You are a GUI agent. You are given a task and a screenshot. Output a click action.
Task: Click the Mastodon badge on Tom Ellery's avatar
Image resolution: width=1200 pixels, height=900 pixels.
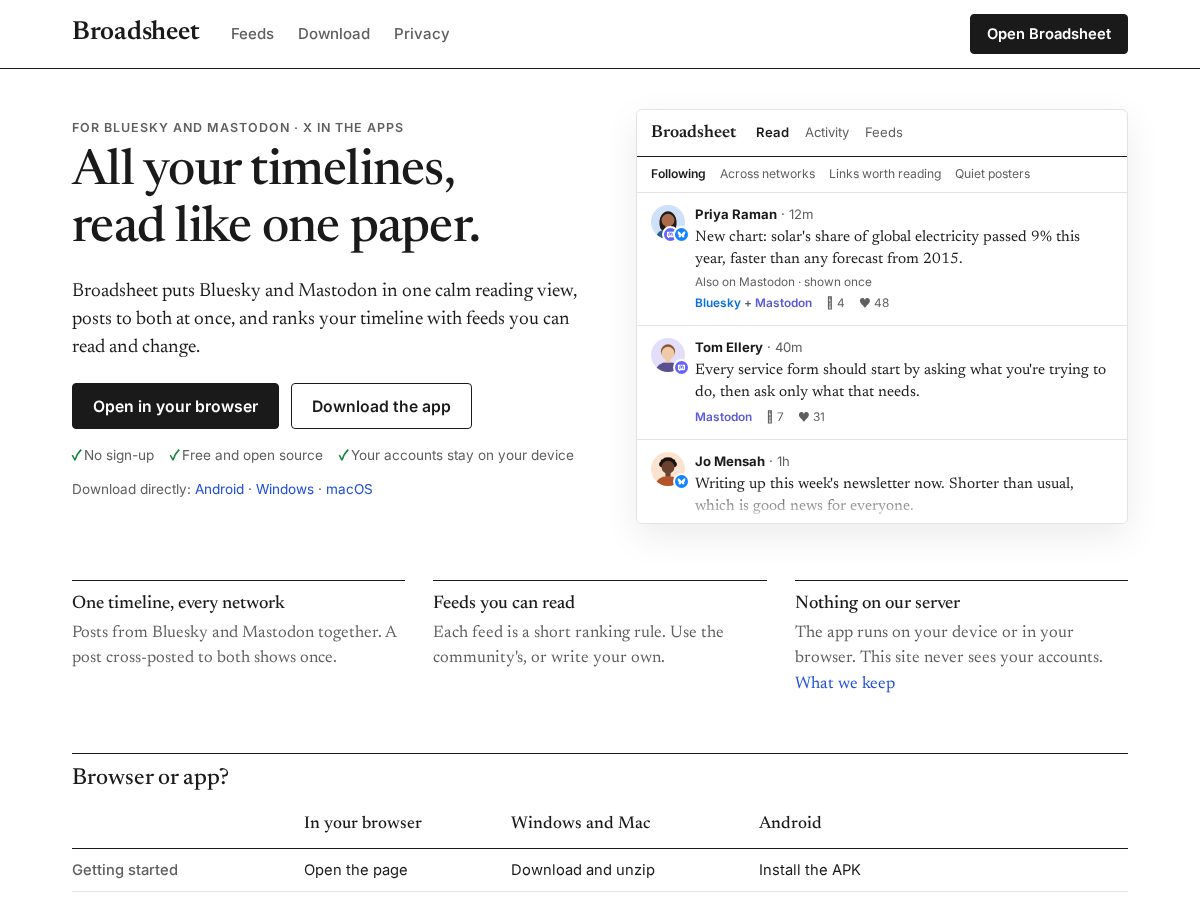[681, 367]
